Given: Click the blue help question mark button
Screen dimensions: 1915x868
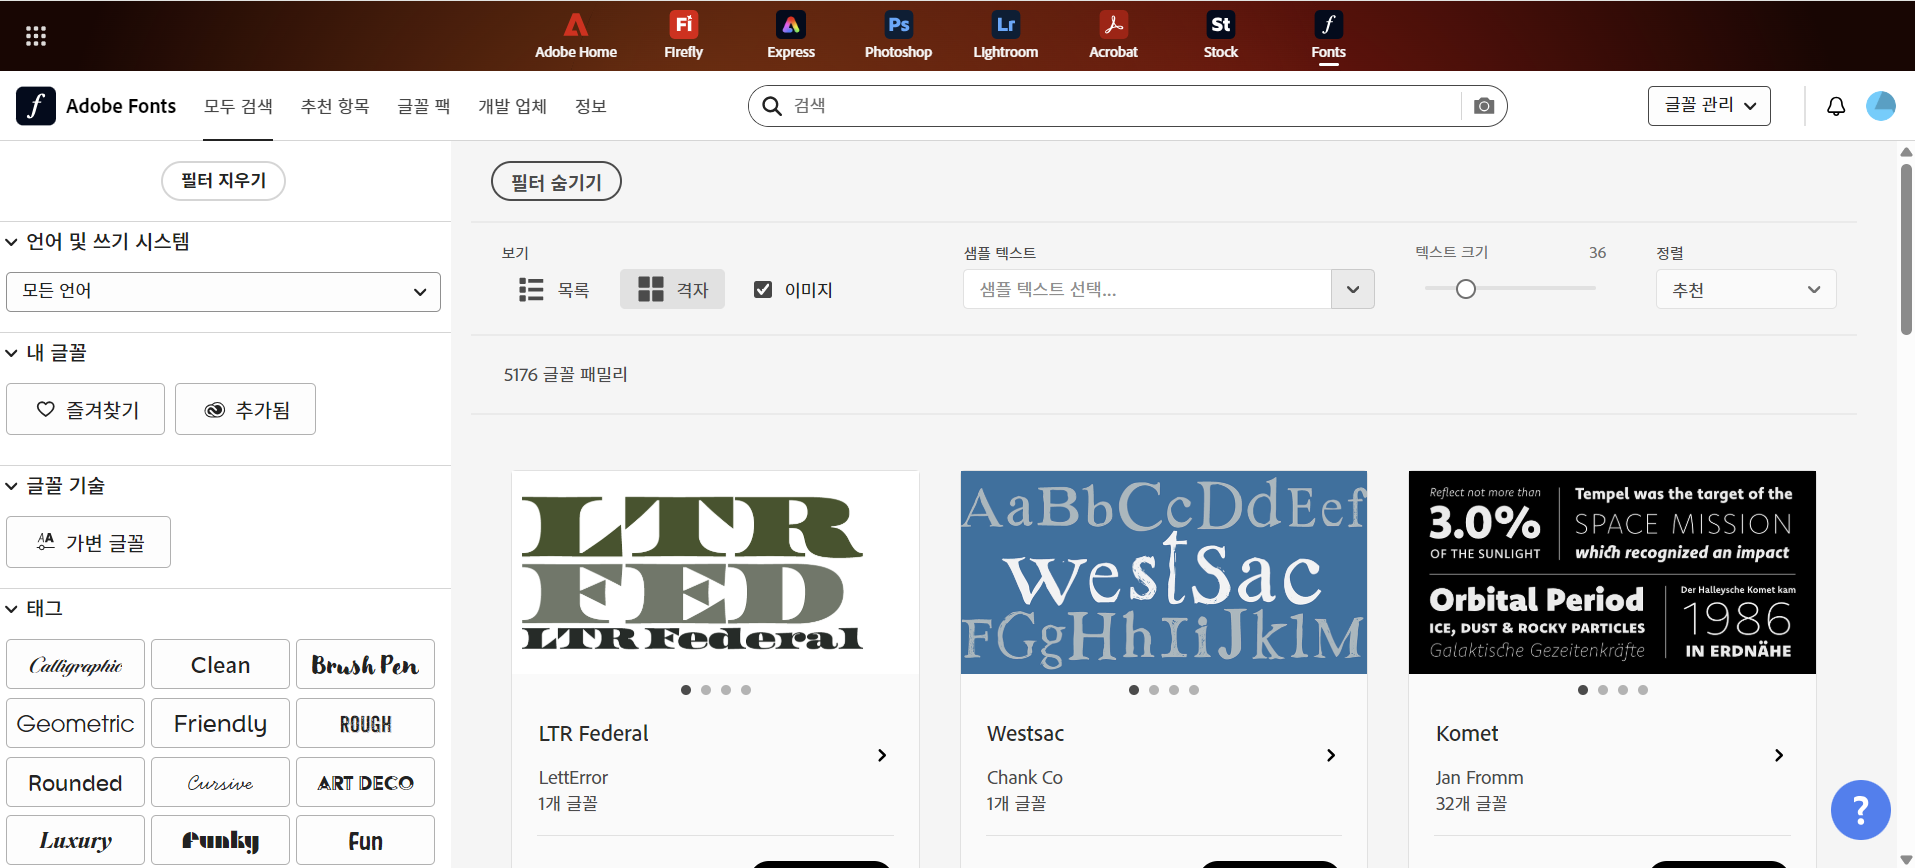Looking at the screenshot, I should tap(1860, 810).
